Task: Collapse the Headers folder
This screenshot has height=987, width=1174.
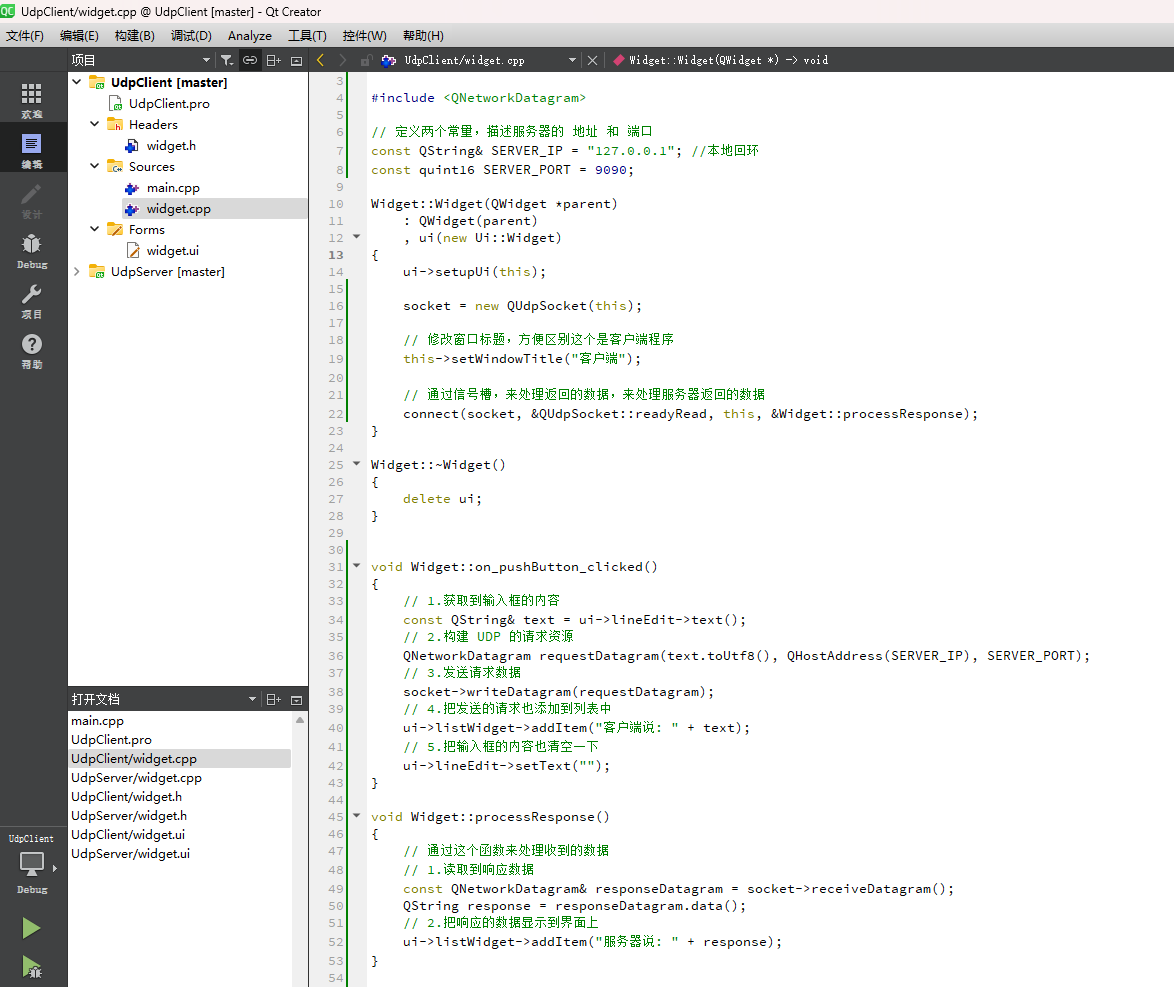Action: coord(94,124)
